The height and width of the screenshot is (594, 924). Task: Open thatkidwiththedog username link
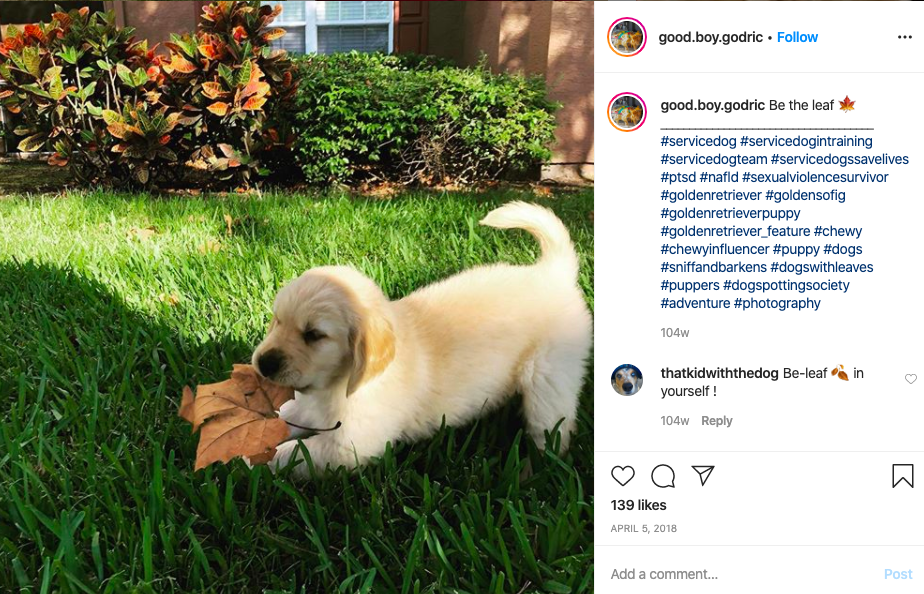719,373
